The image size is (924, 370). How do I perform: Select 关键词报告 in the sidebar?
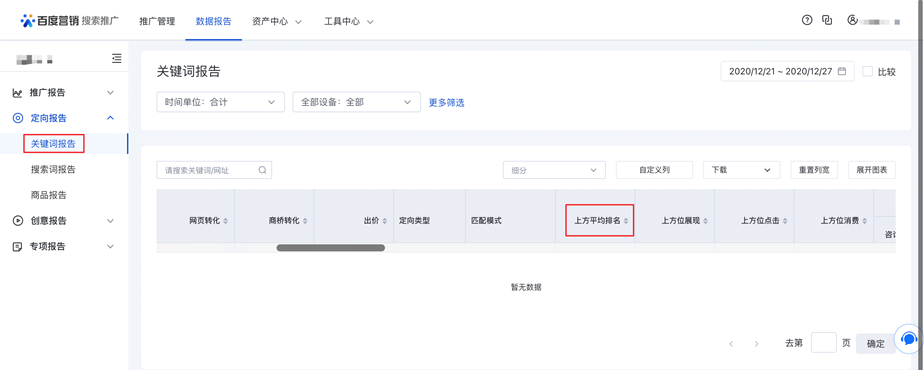point(54,144)
